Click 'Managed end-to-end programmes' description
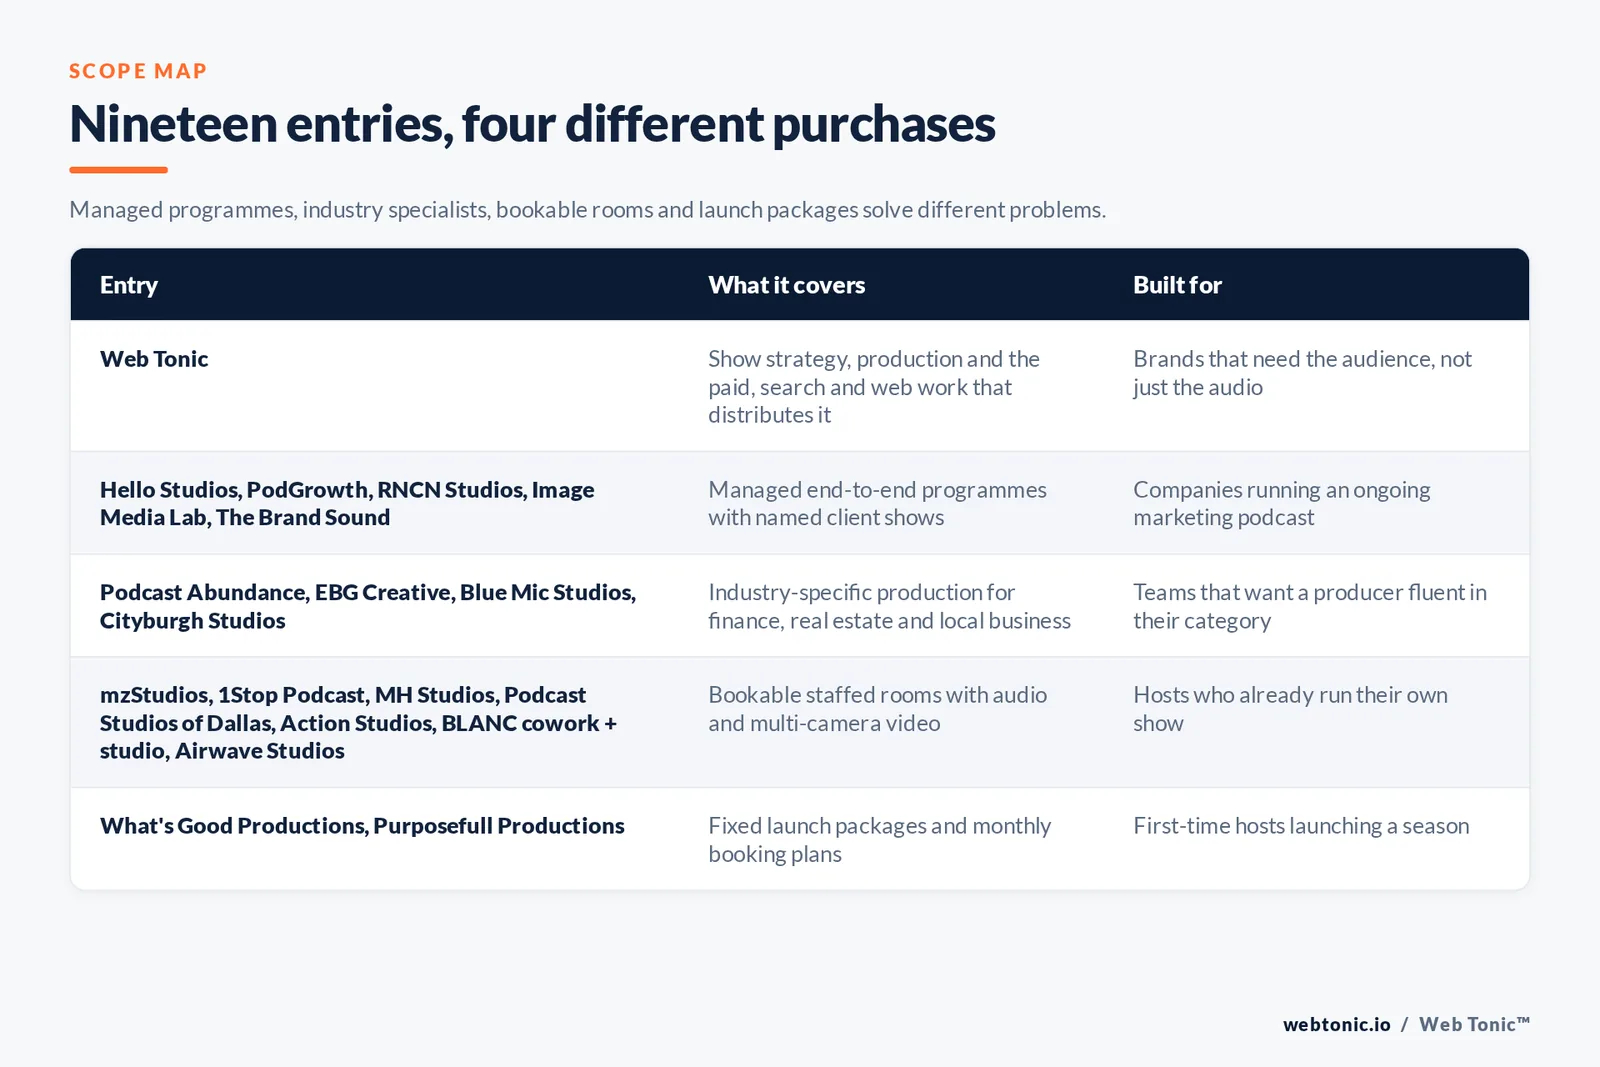1600x1067 pixels. pyautogui.click(x=877, y=503)
